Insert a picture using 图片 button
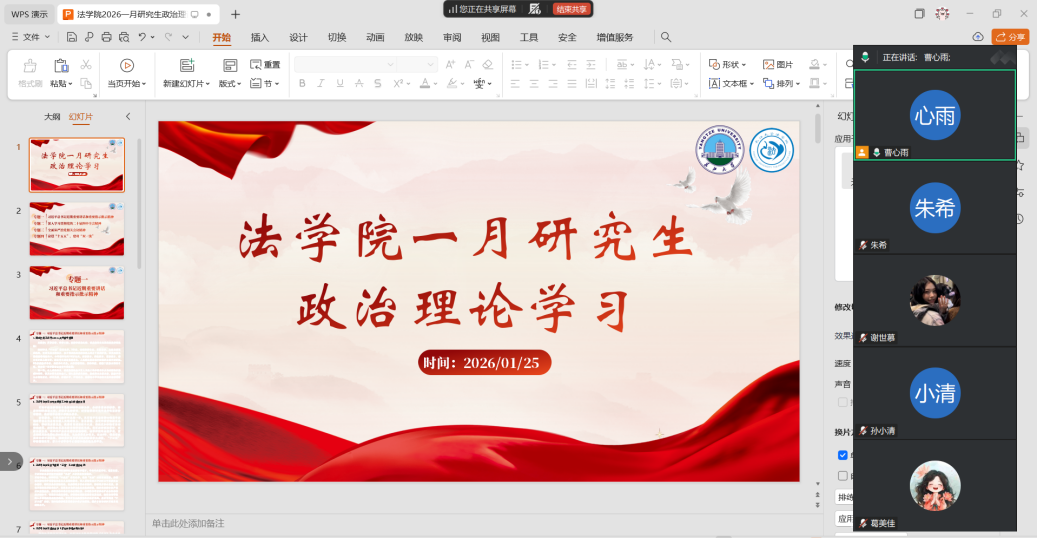The height and width of the screenshot is (538, 1037). [777, 65]
